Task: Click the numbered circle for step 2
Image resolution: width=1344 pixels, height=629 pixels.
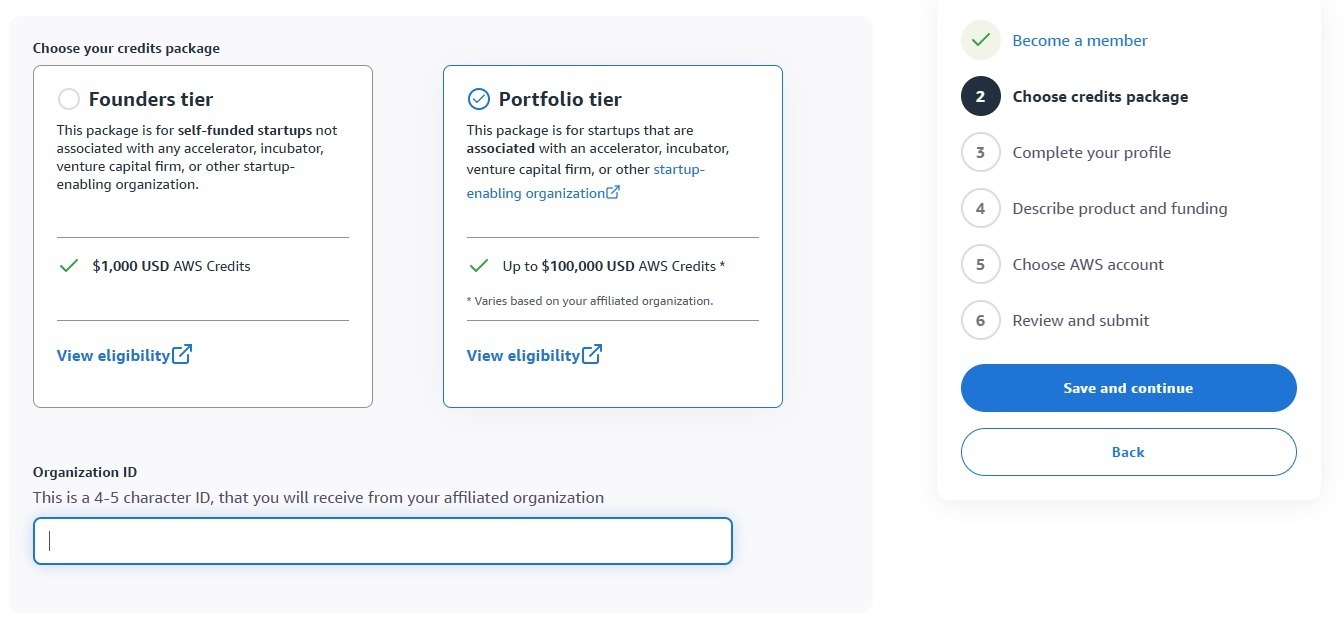Action: [980, 96]
